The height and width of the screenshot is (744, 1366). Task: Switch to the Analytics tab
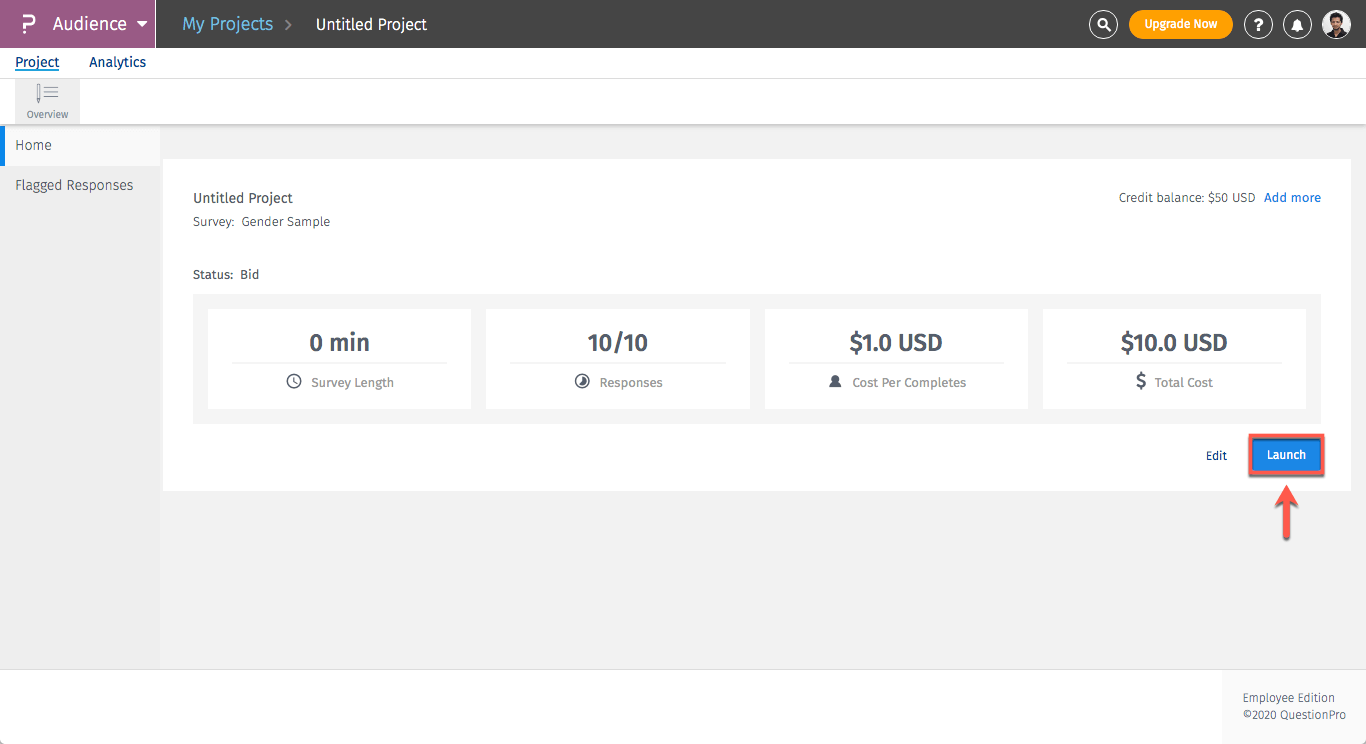tap(117, 62)
